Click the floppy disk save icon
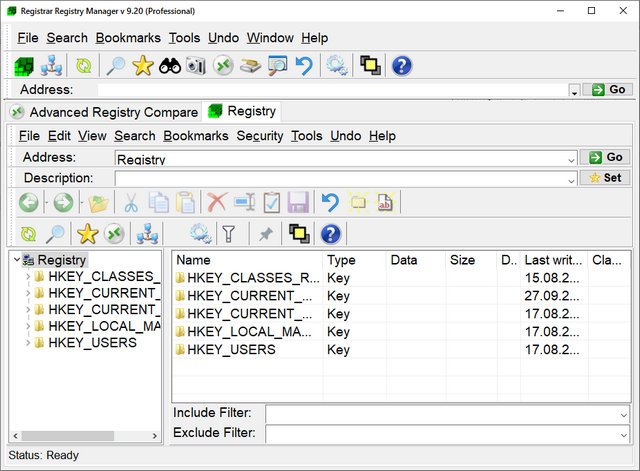The height and width of the screenshot is (471, 640). click(x=298, y=203)
